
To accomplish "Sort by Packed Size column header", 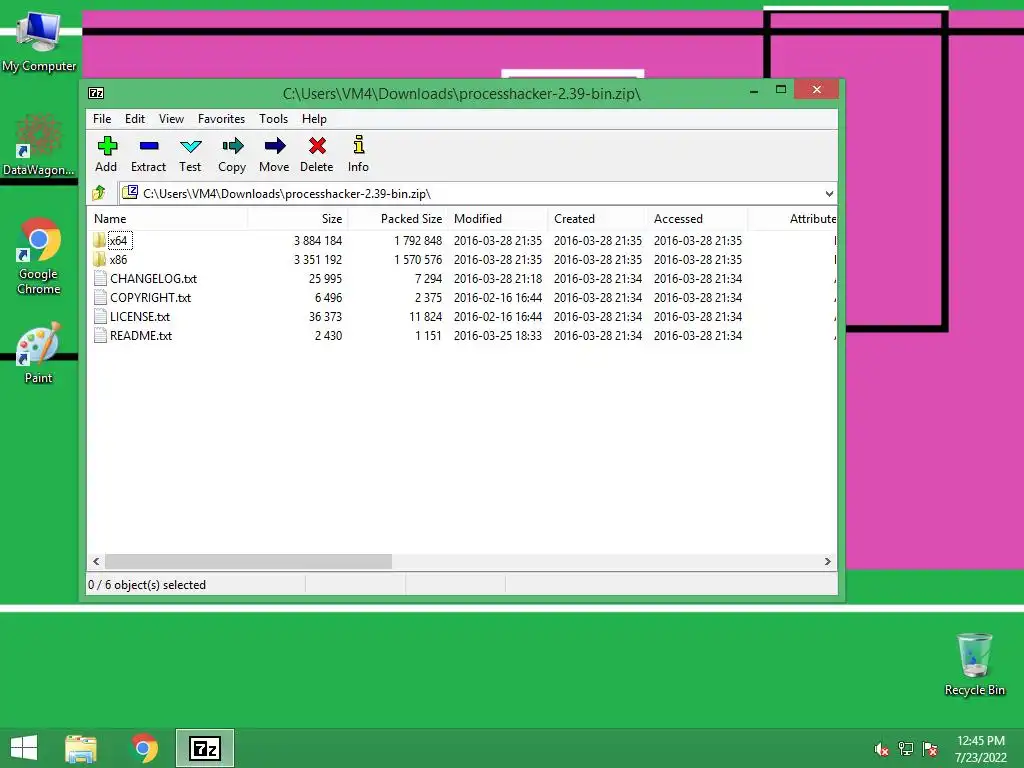I will click(x=398, y=219).
